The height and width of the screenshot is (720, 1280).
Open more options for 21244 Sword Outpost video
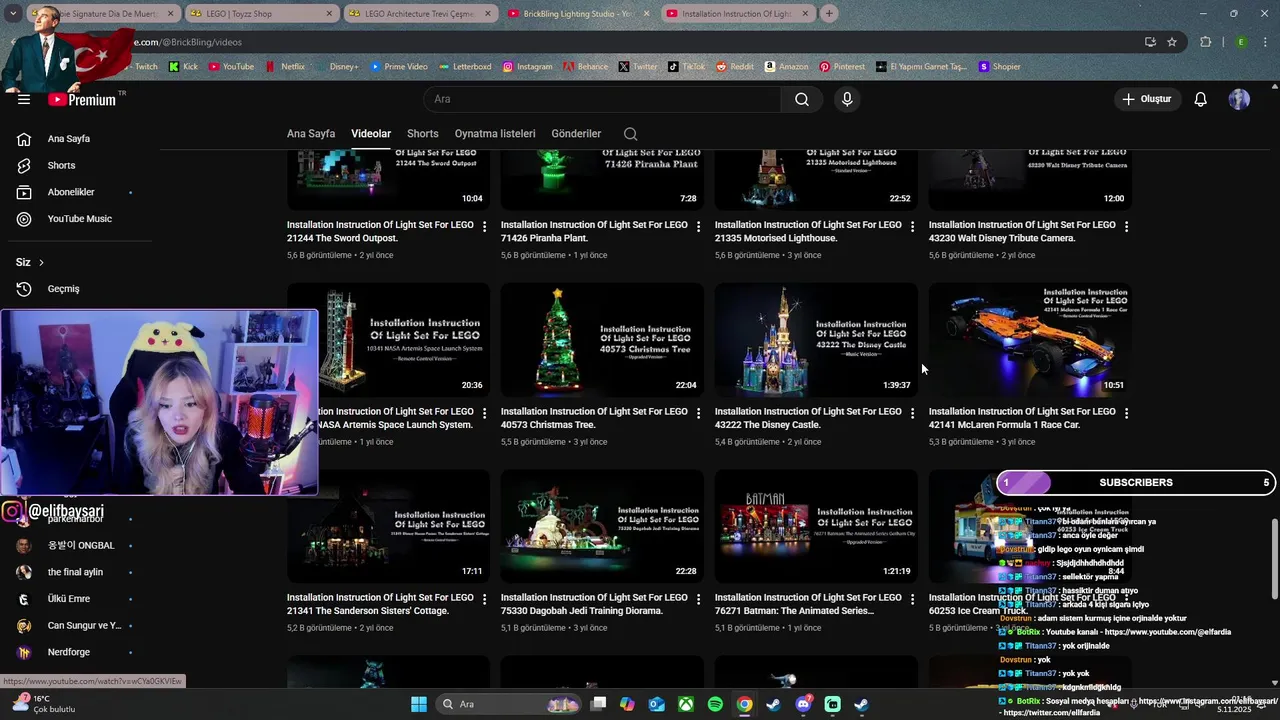[484, 227]
